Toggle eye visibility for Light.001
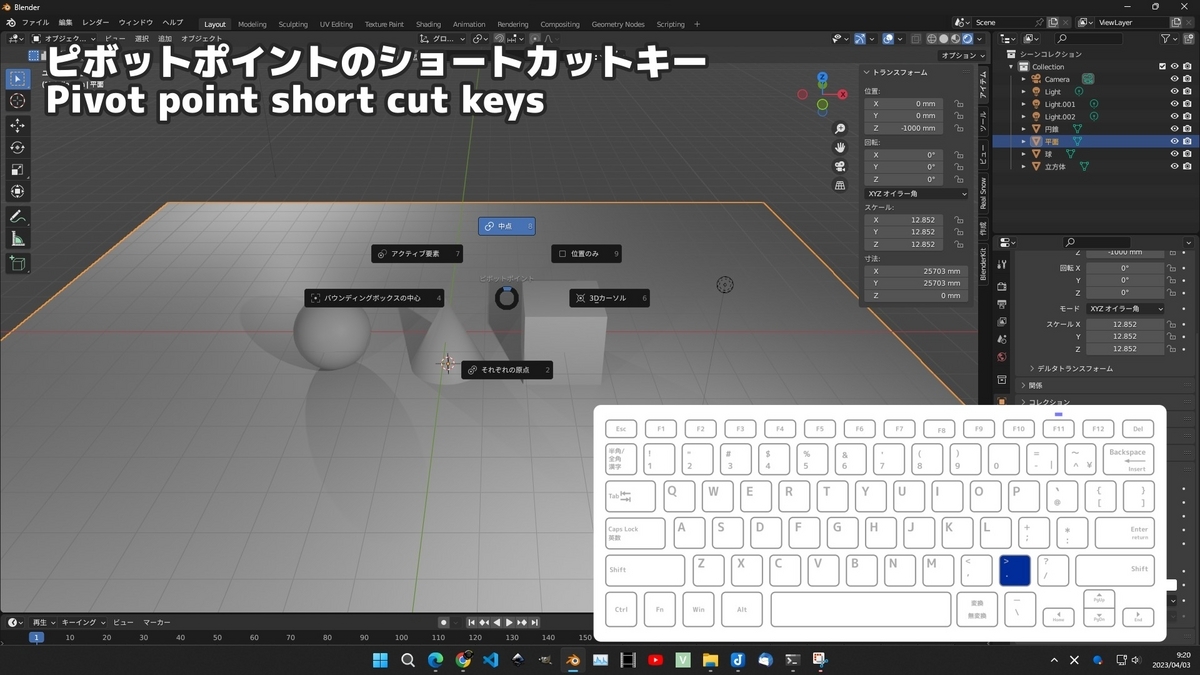The image size is (1200, 675). tap(1174, 104)
